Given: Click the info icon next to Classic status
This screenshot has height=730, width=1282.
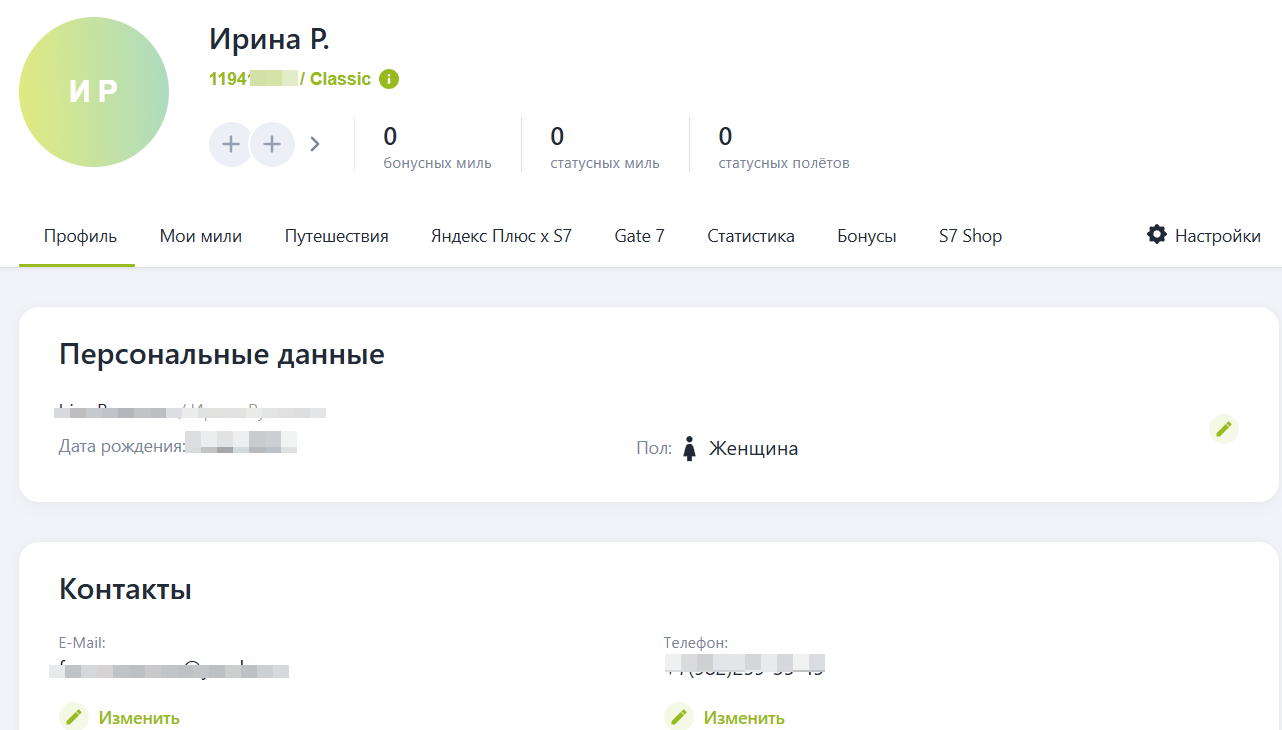Looking at the screenshot, I should pos(389,79).
